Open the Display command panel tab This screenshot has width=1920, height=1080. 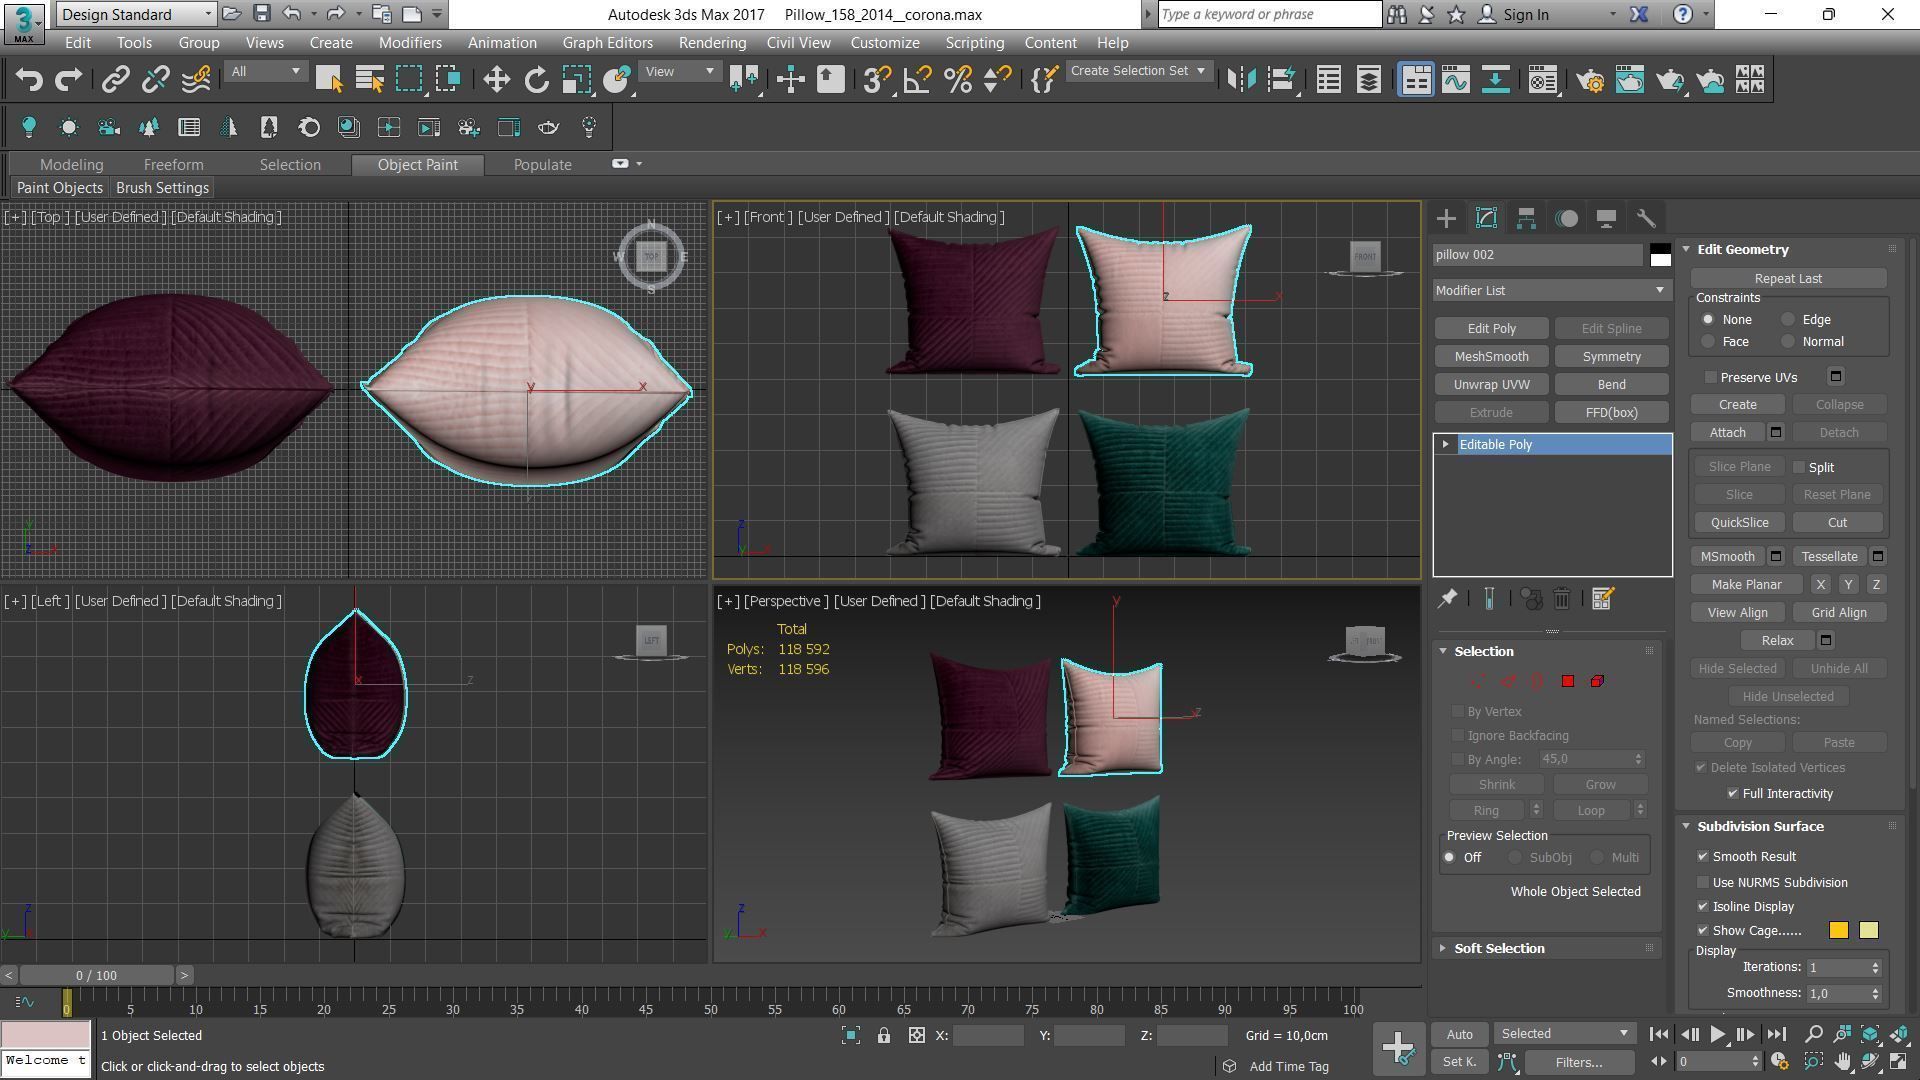tap(1606, 218)
